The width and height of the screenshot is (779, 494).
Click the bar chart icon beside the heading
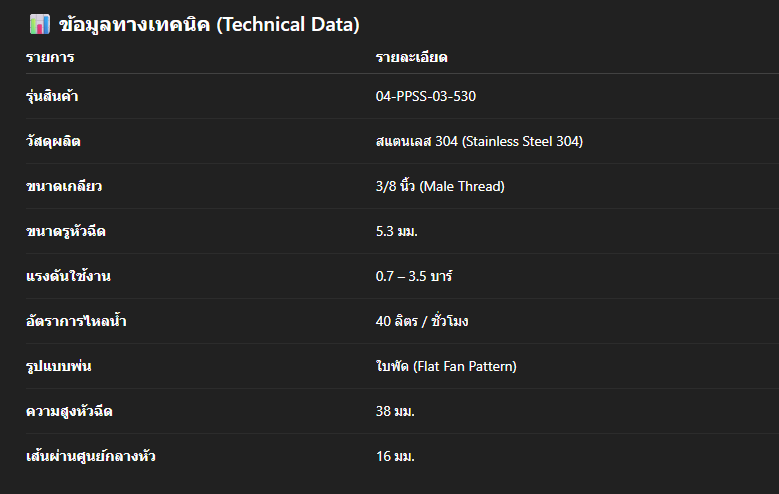39,25
